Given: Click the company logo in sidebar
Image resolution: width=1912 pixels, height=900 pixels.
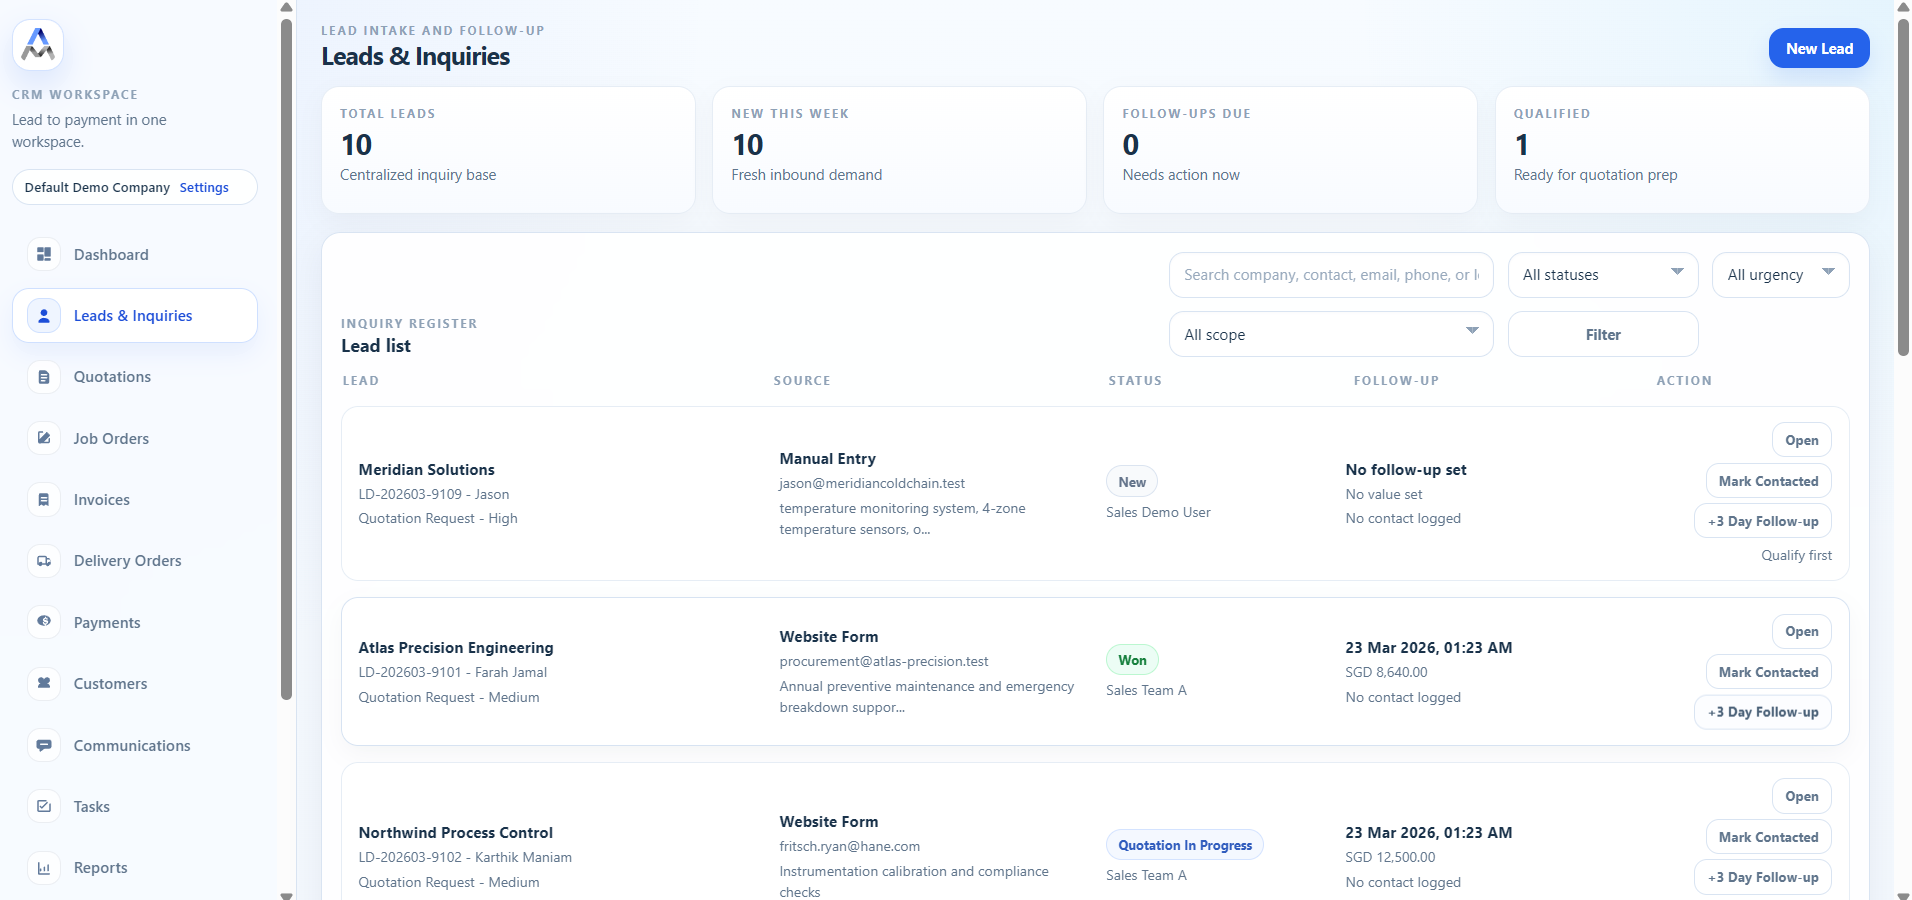Looking at the screenshot, I should 38,45.
